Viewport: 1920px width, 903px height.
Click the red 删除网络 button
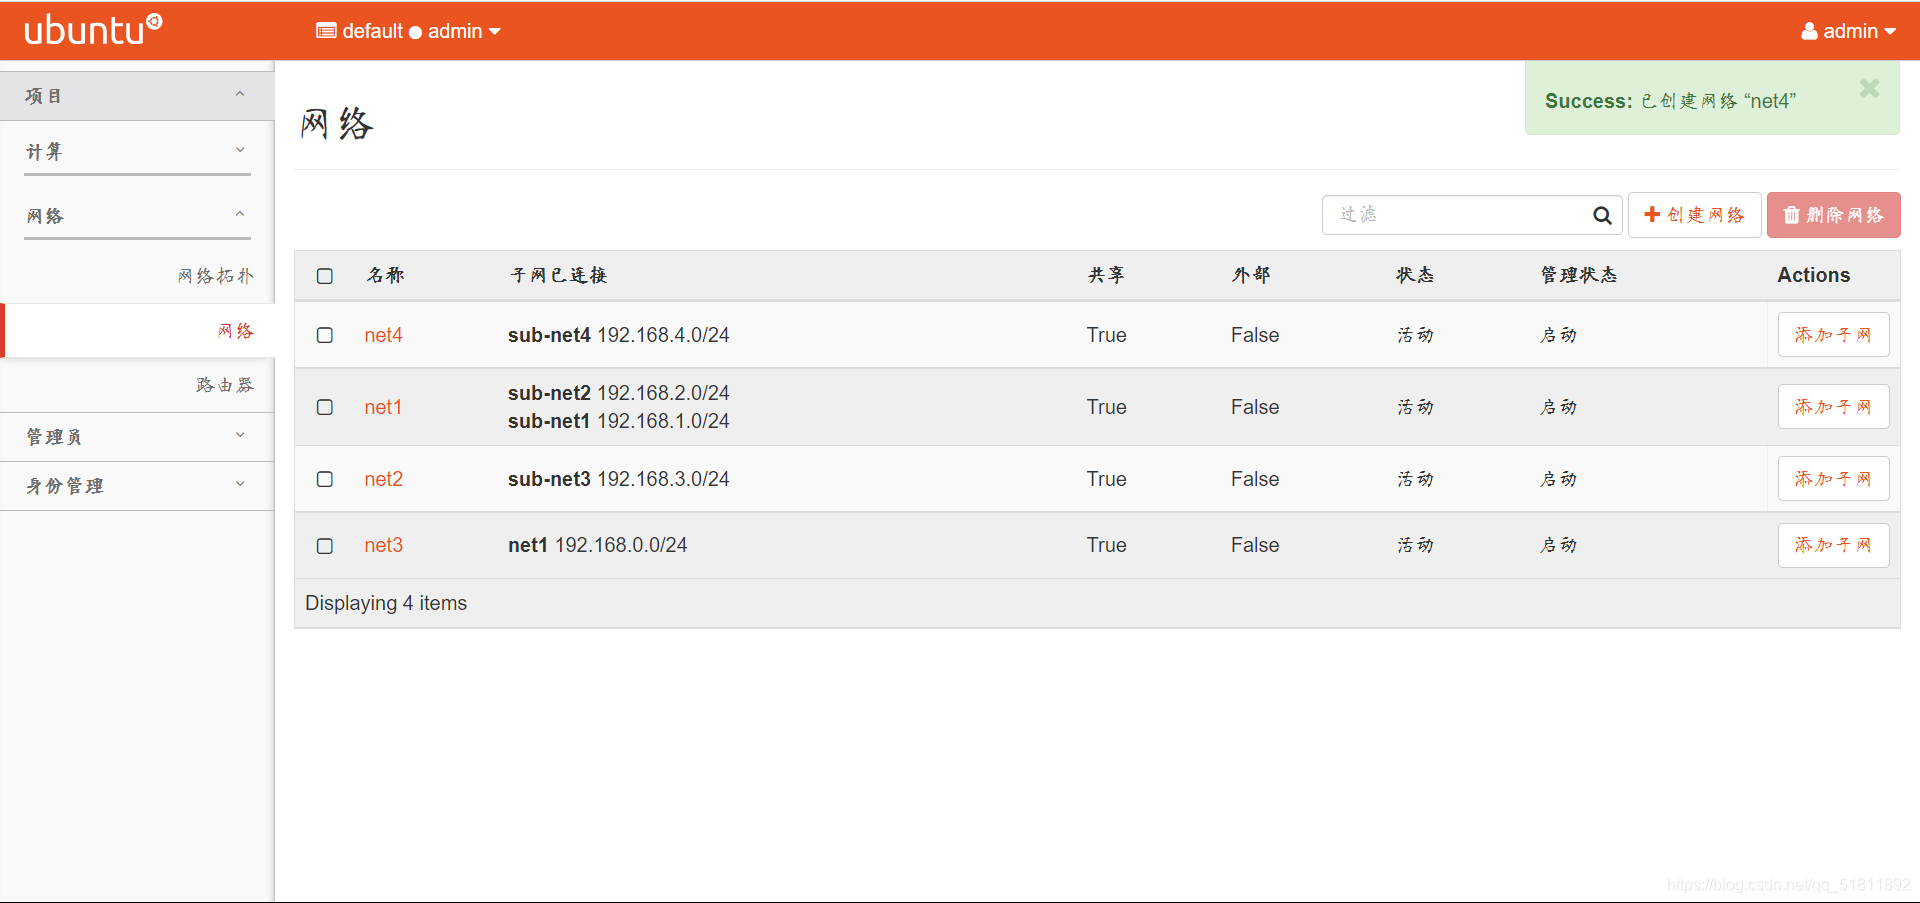click(1833, 215)
